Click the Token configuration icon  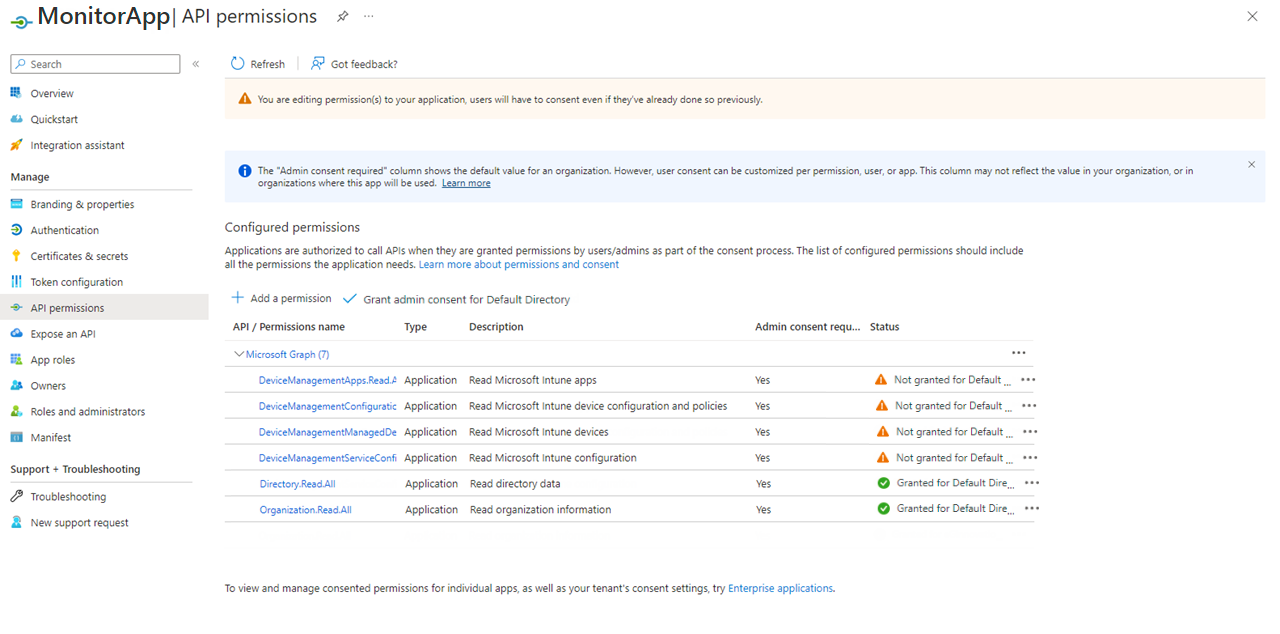(x=16, y=282)
